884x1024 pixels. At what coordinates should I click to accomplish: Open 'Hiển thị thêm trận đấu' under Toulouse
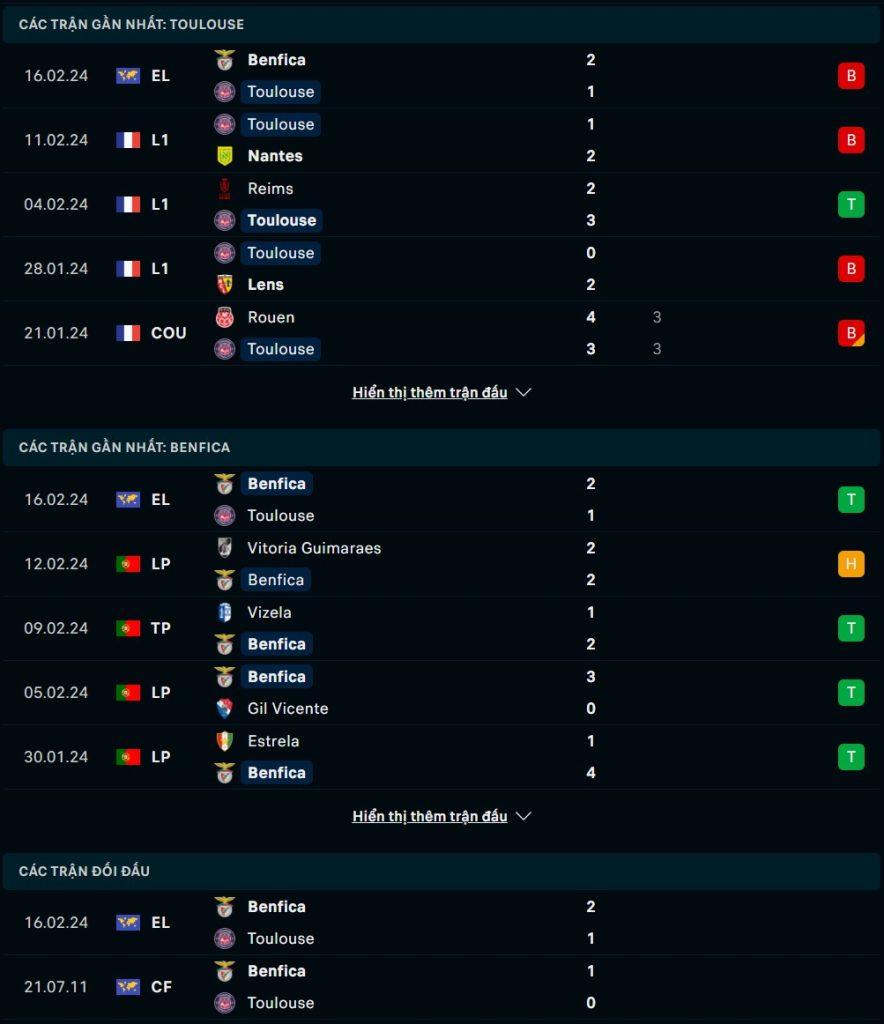(430, 392)
